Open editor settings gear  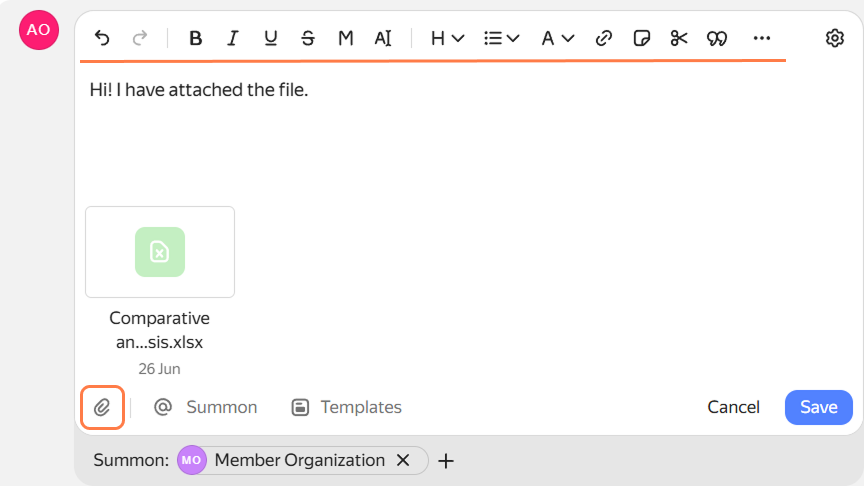[835, 38]
